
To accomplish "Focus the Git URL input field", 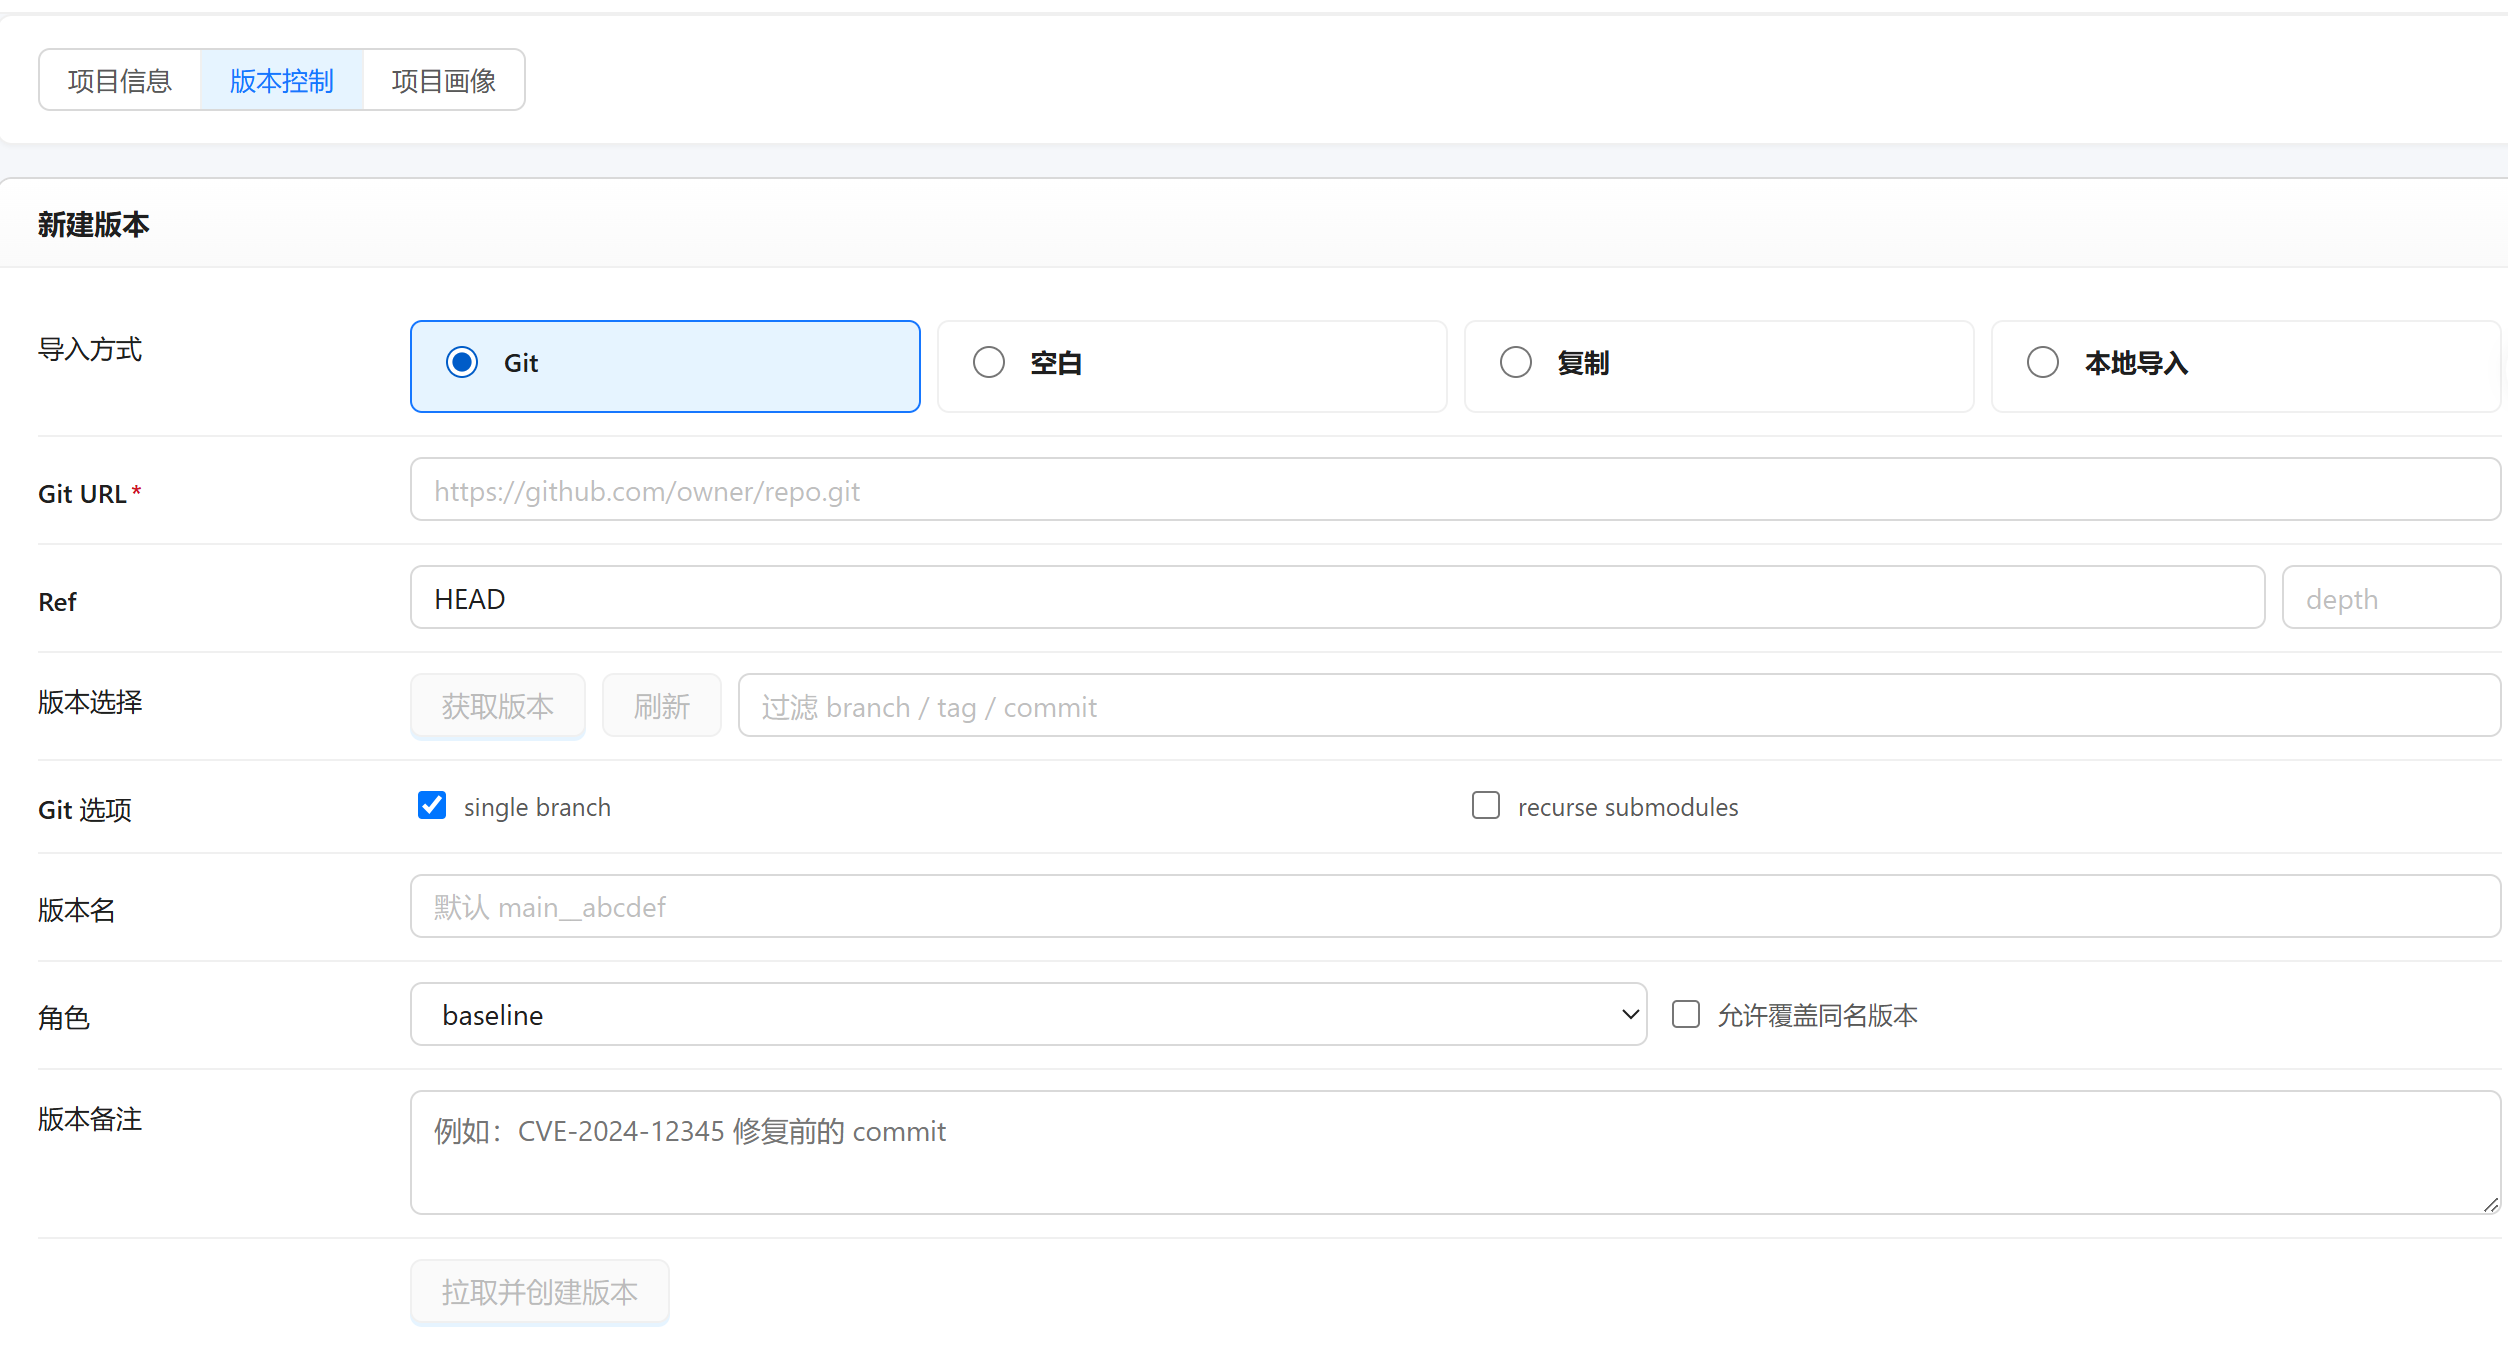I will [1455, 490].
